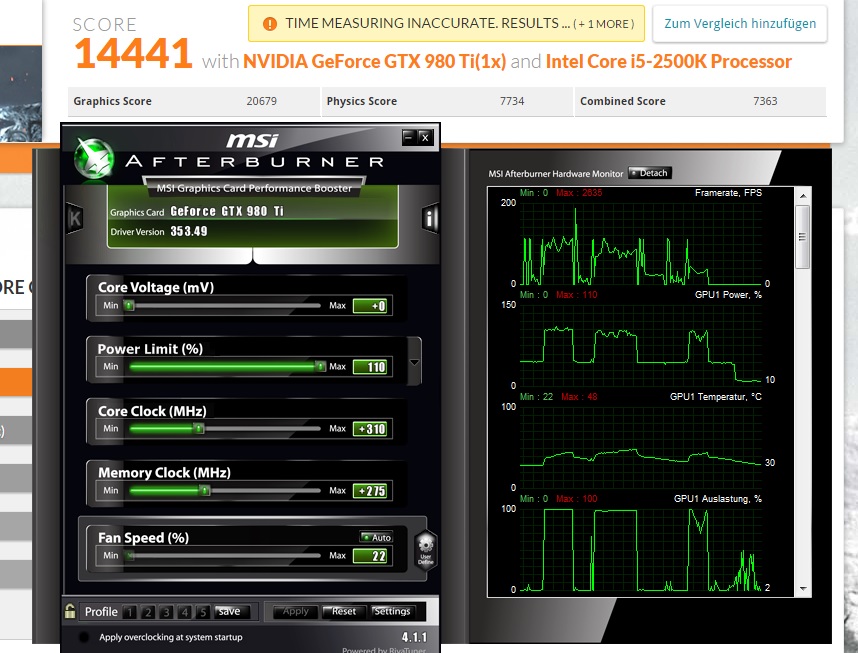Click the Combined Score 7363 value
Viewport: 858px width, 653px height.
(x=765, y=101)
